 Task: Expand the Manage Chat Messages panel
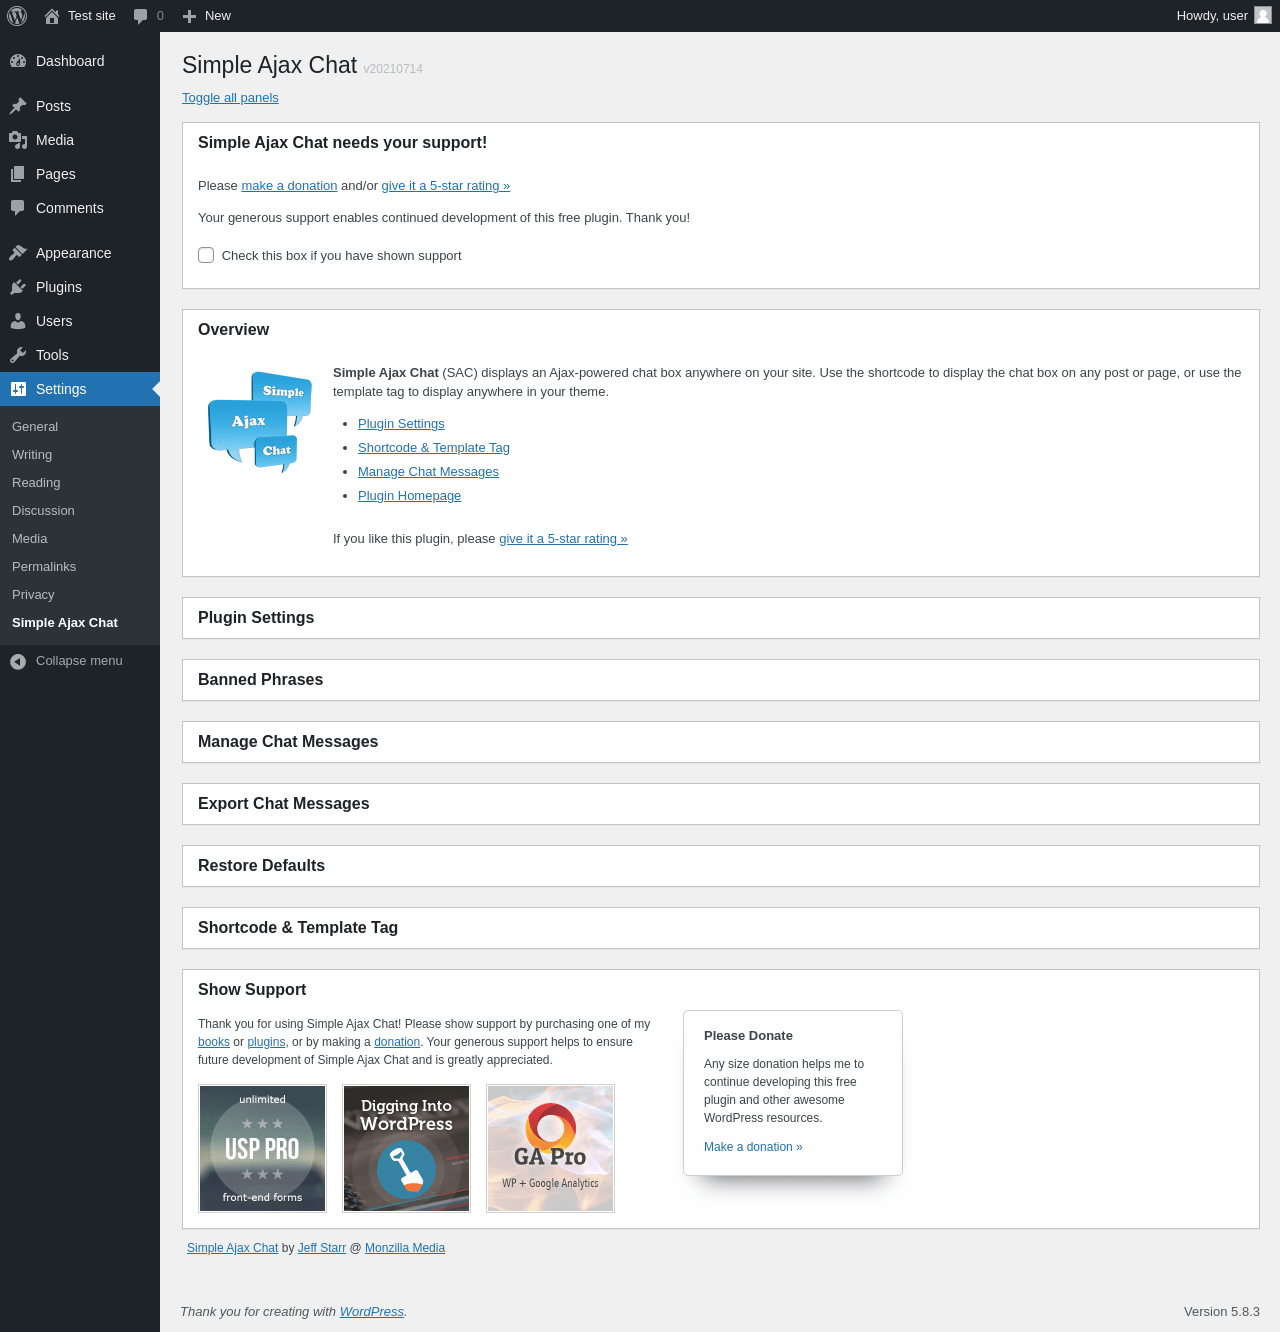click(720, 742)
